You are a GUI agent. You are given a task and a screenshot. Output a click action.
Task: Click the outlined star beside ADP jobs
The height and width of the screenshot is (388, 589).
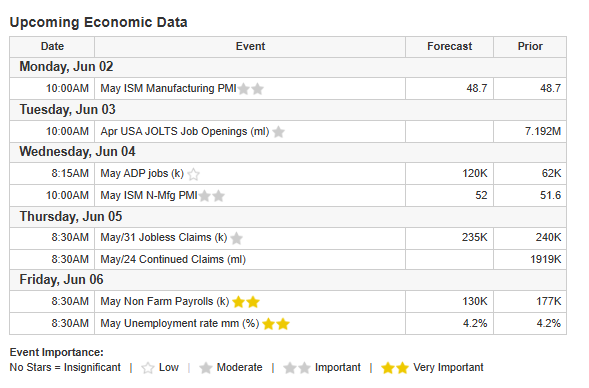(193, 174)
